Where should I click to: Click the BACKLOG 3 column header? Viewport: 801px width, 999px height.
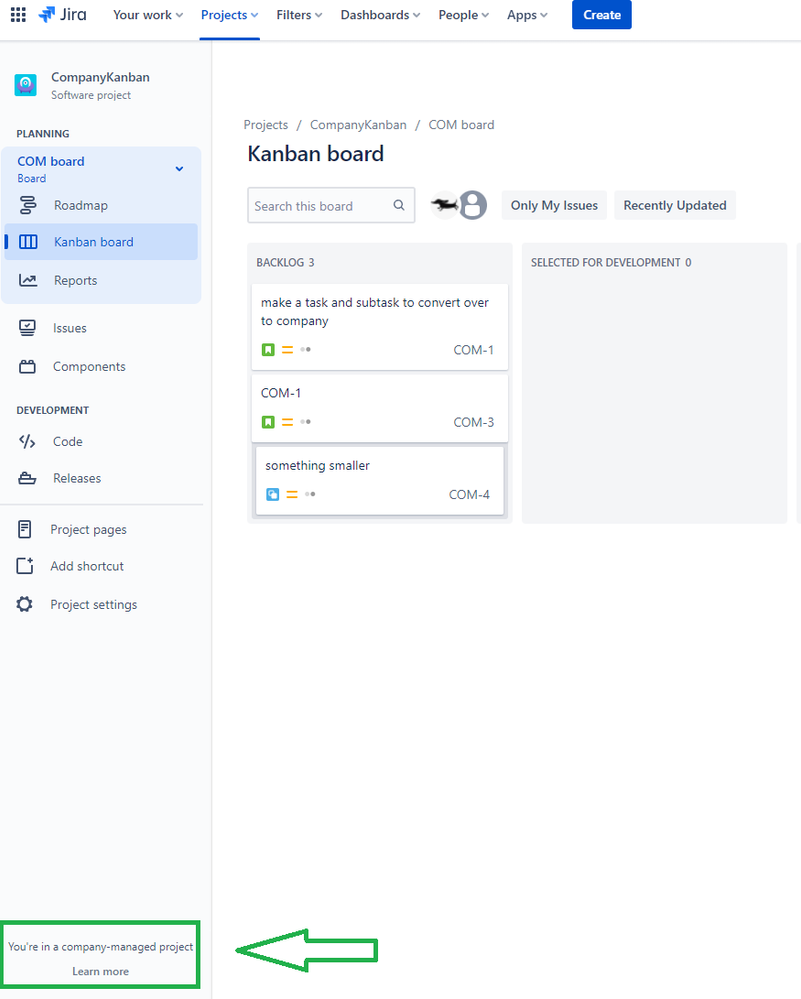(x=285, y=262)
